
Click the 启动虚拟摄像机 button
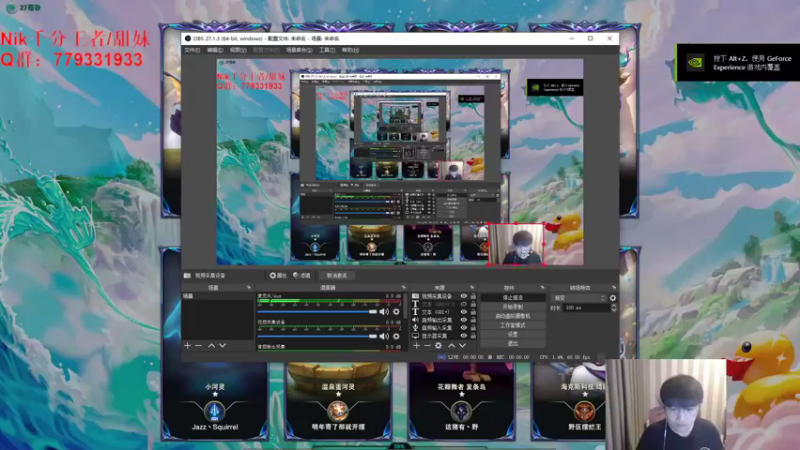[x=513, y=316]
